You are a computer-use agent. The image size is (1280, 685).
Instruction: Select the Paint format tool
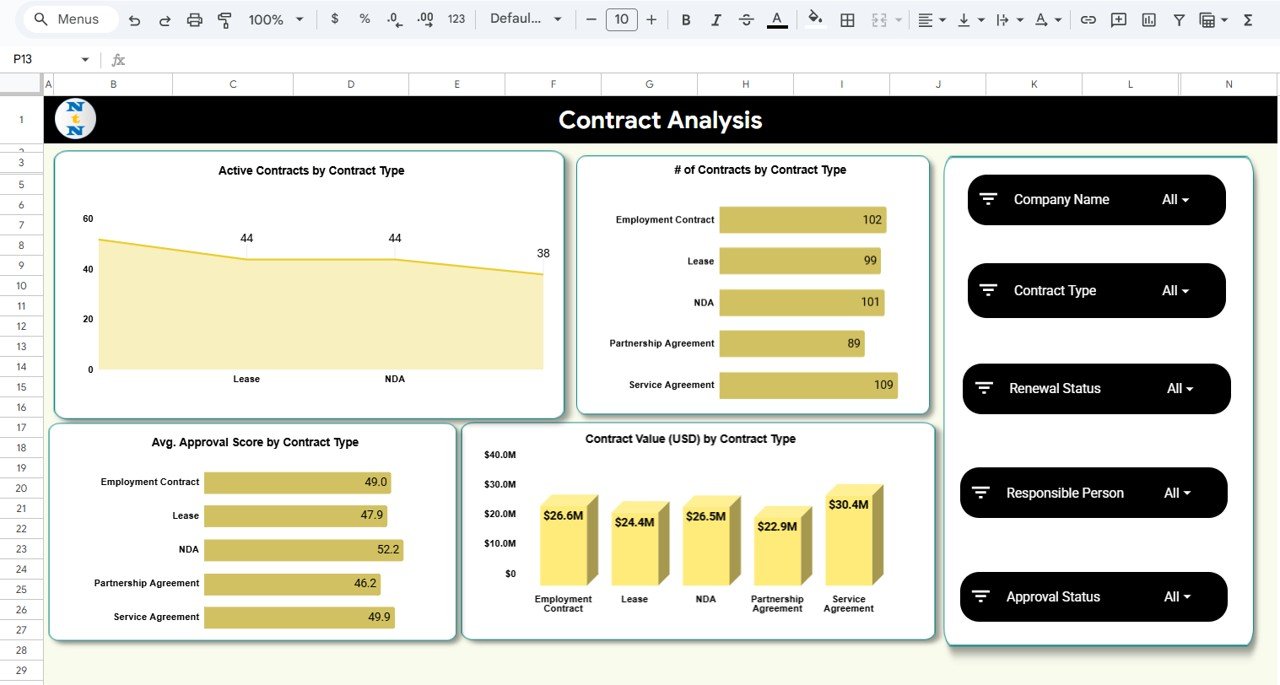[x=224, y=19]
